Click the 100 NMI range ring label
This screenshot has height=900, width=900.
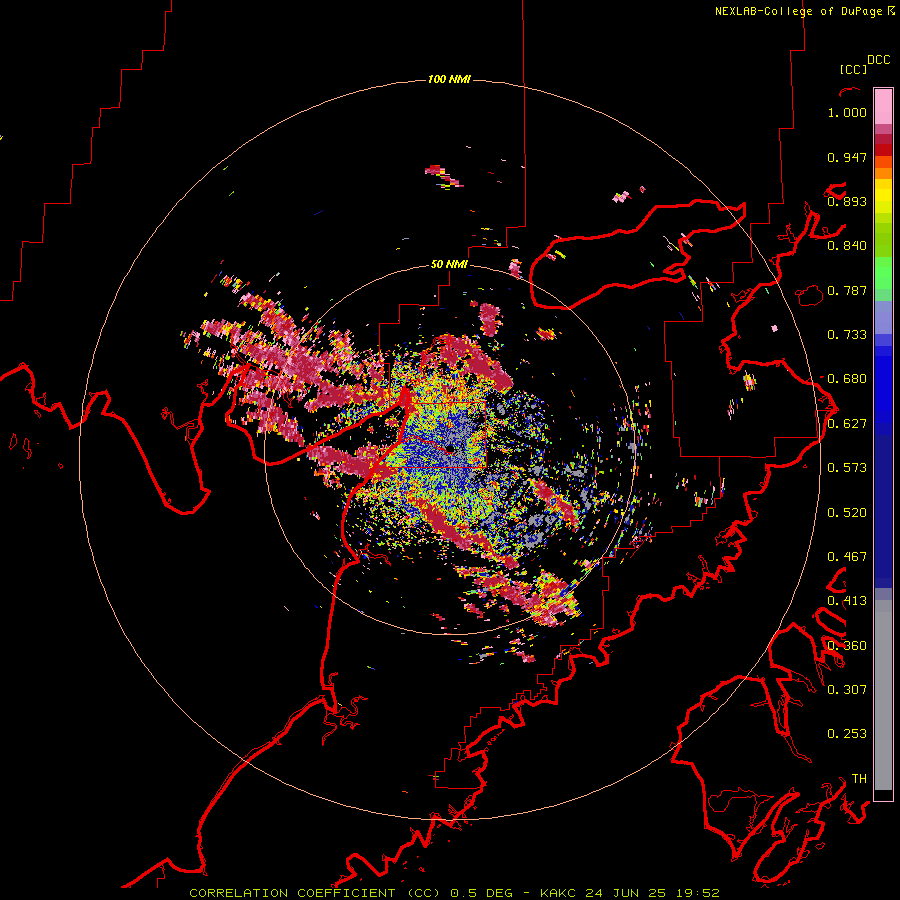tap(449, 79)
